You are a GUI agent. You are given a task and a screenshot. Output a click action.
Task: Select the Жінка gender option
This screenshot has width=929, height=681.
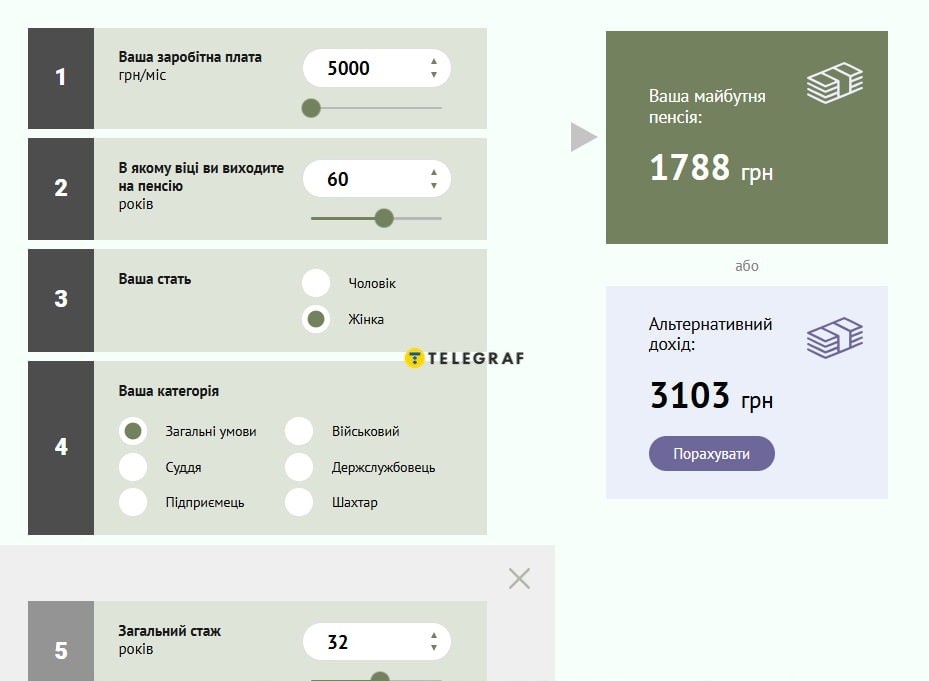316,319
